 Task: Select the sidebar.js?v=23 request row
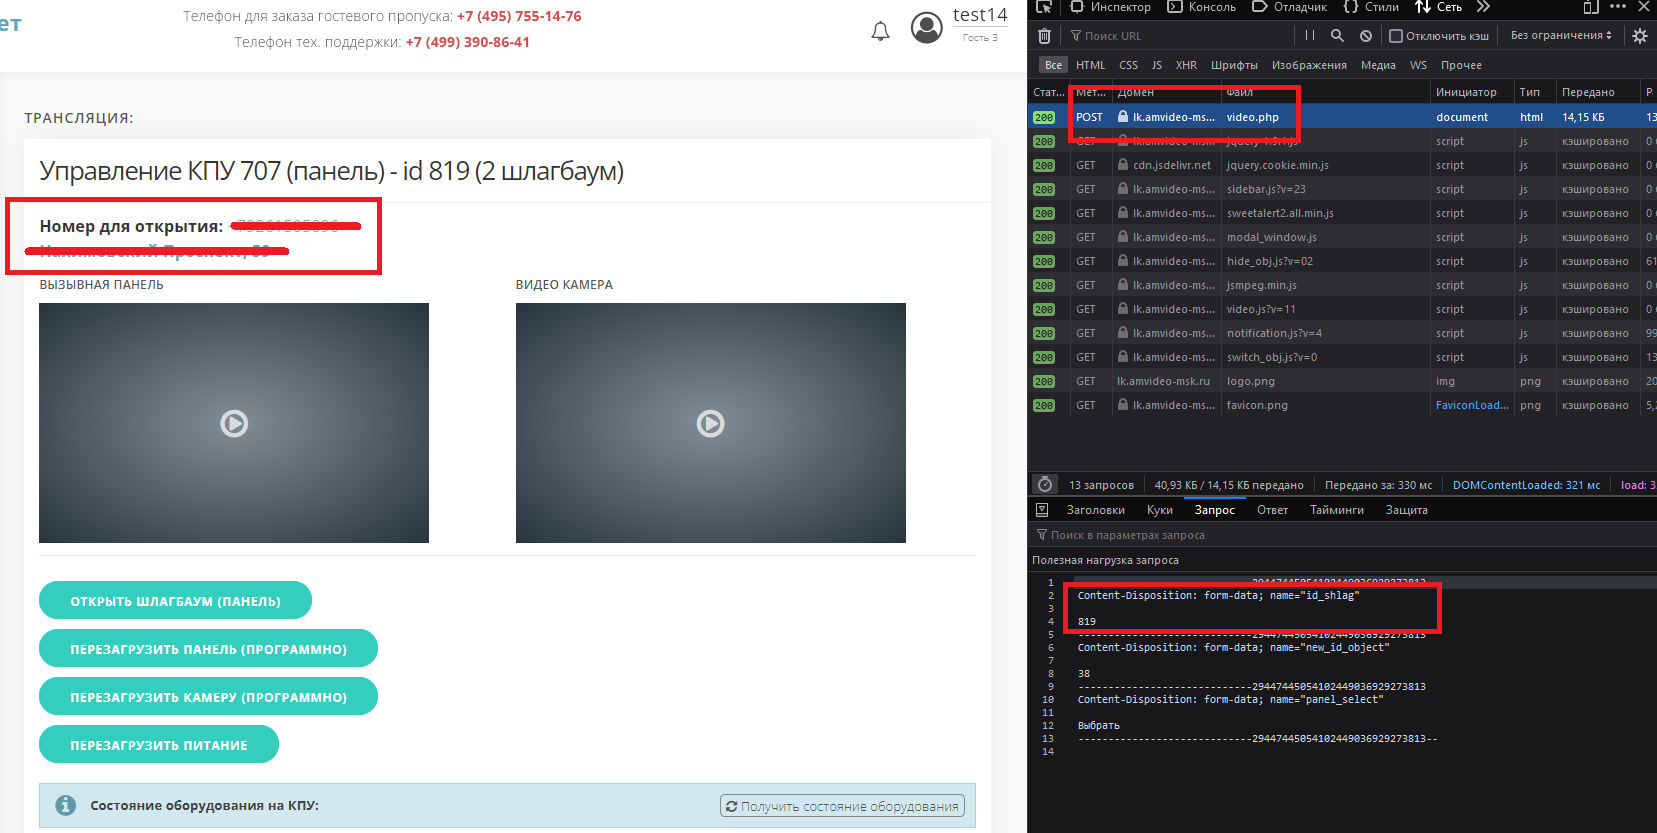tap(1342, 189)
